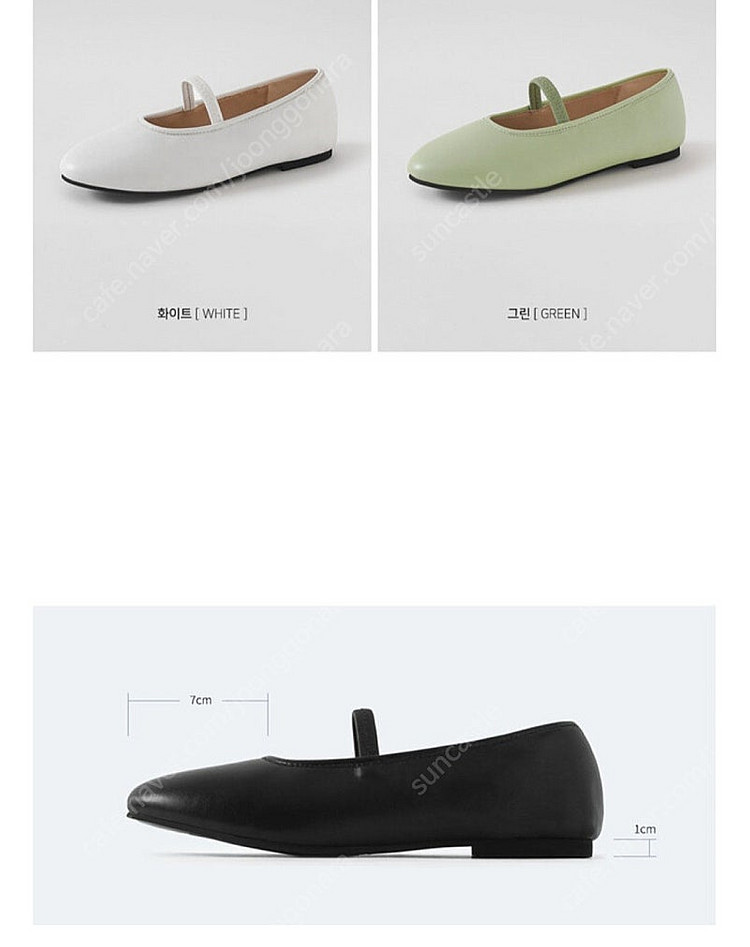
Task: Select the 화이트 [WHITE] color label
Action: 202,313
